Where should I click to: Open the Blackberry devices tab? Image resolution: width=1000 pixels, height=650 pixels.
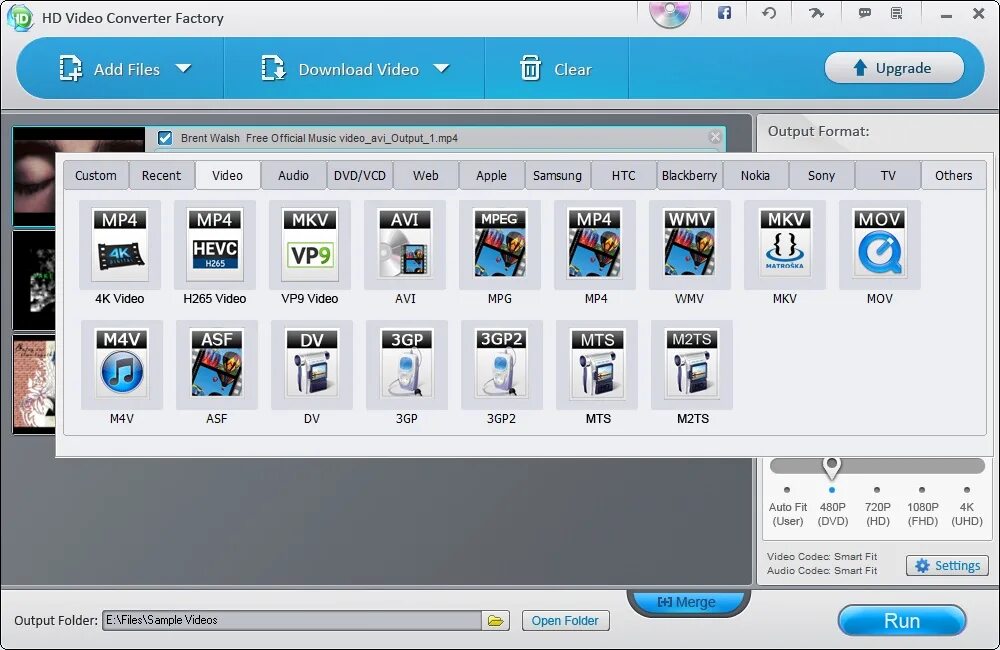click(689, 175)
